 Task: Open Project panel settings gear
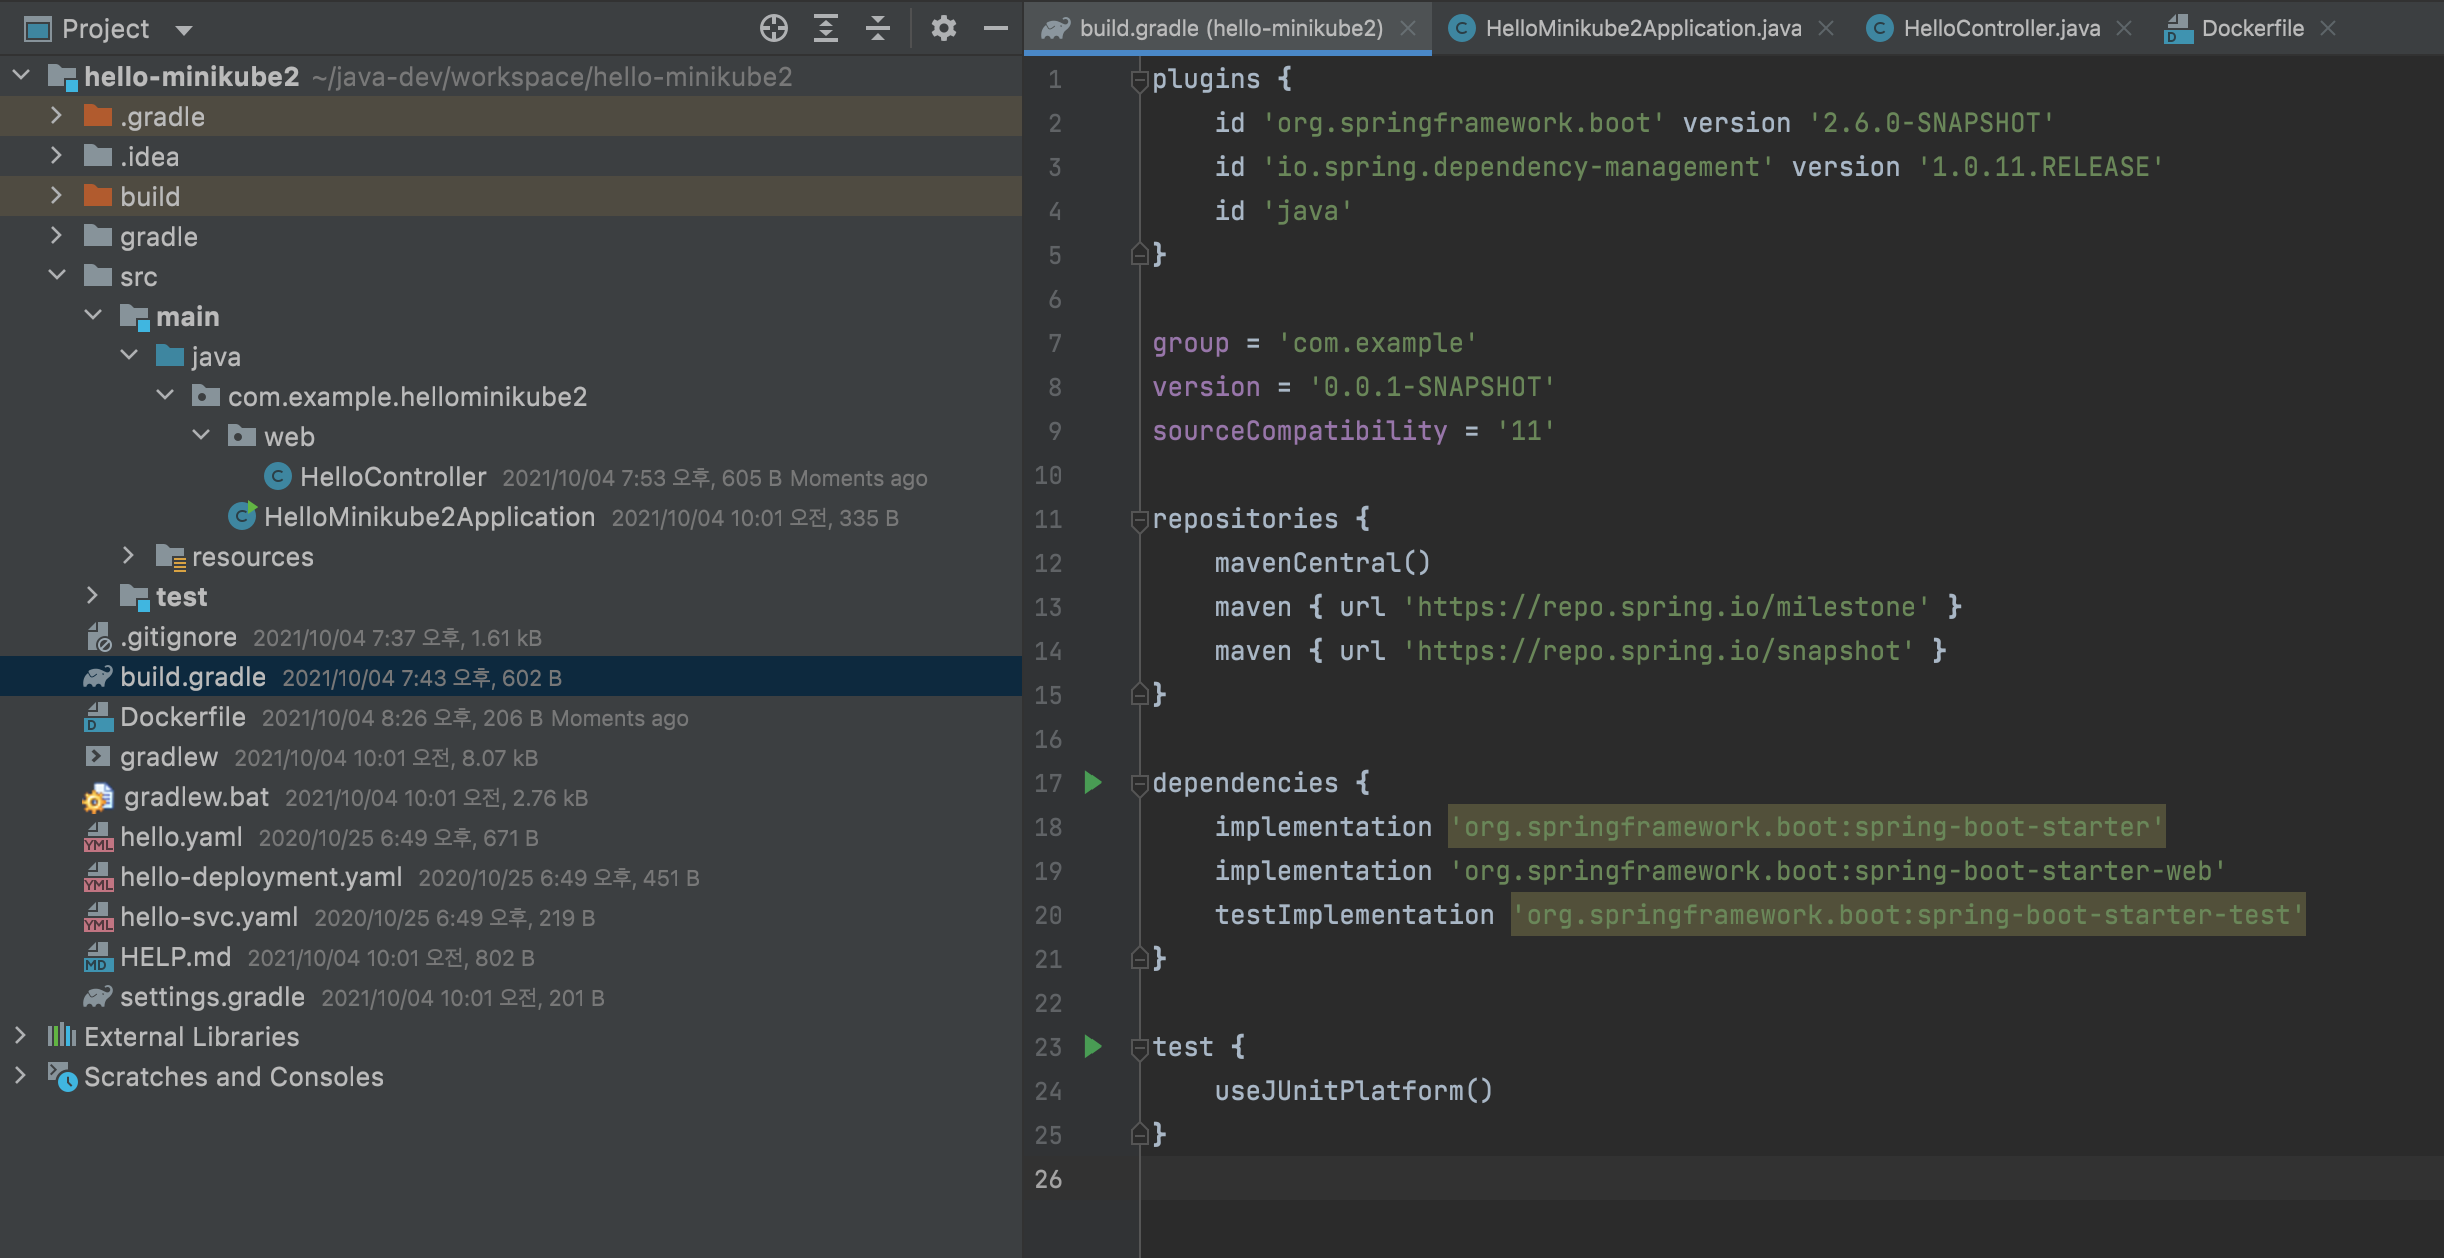(943, 28)
